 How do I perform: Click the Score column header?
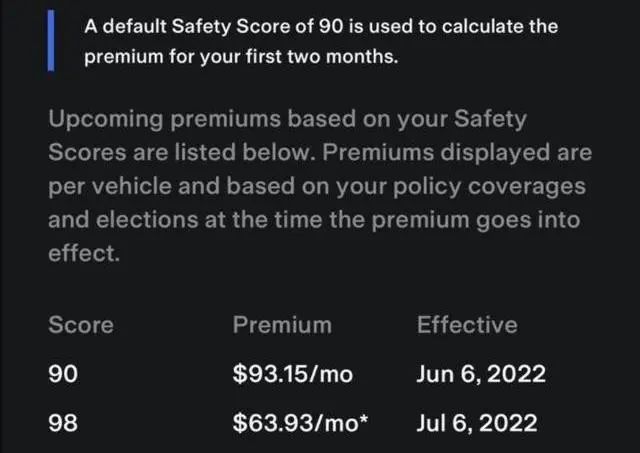tap(81, 325)
